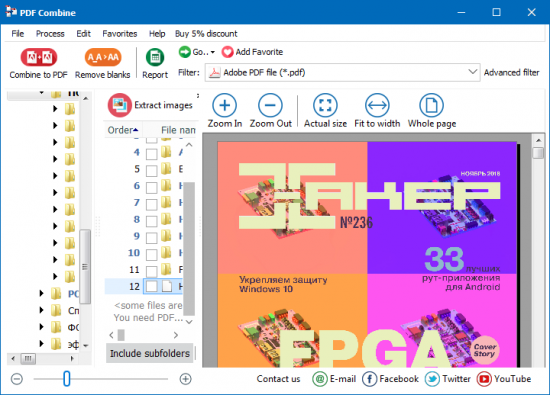Click the magazine cover page preview

click(x=367, y=255)
